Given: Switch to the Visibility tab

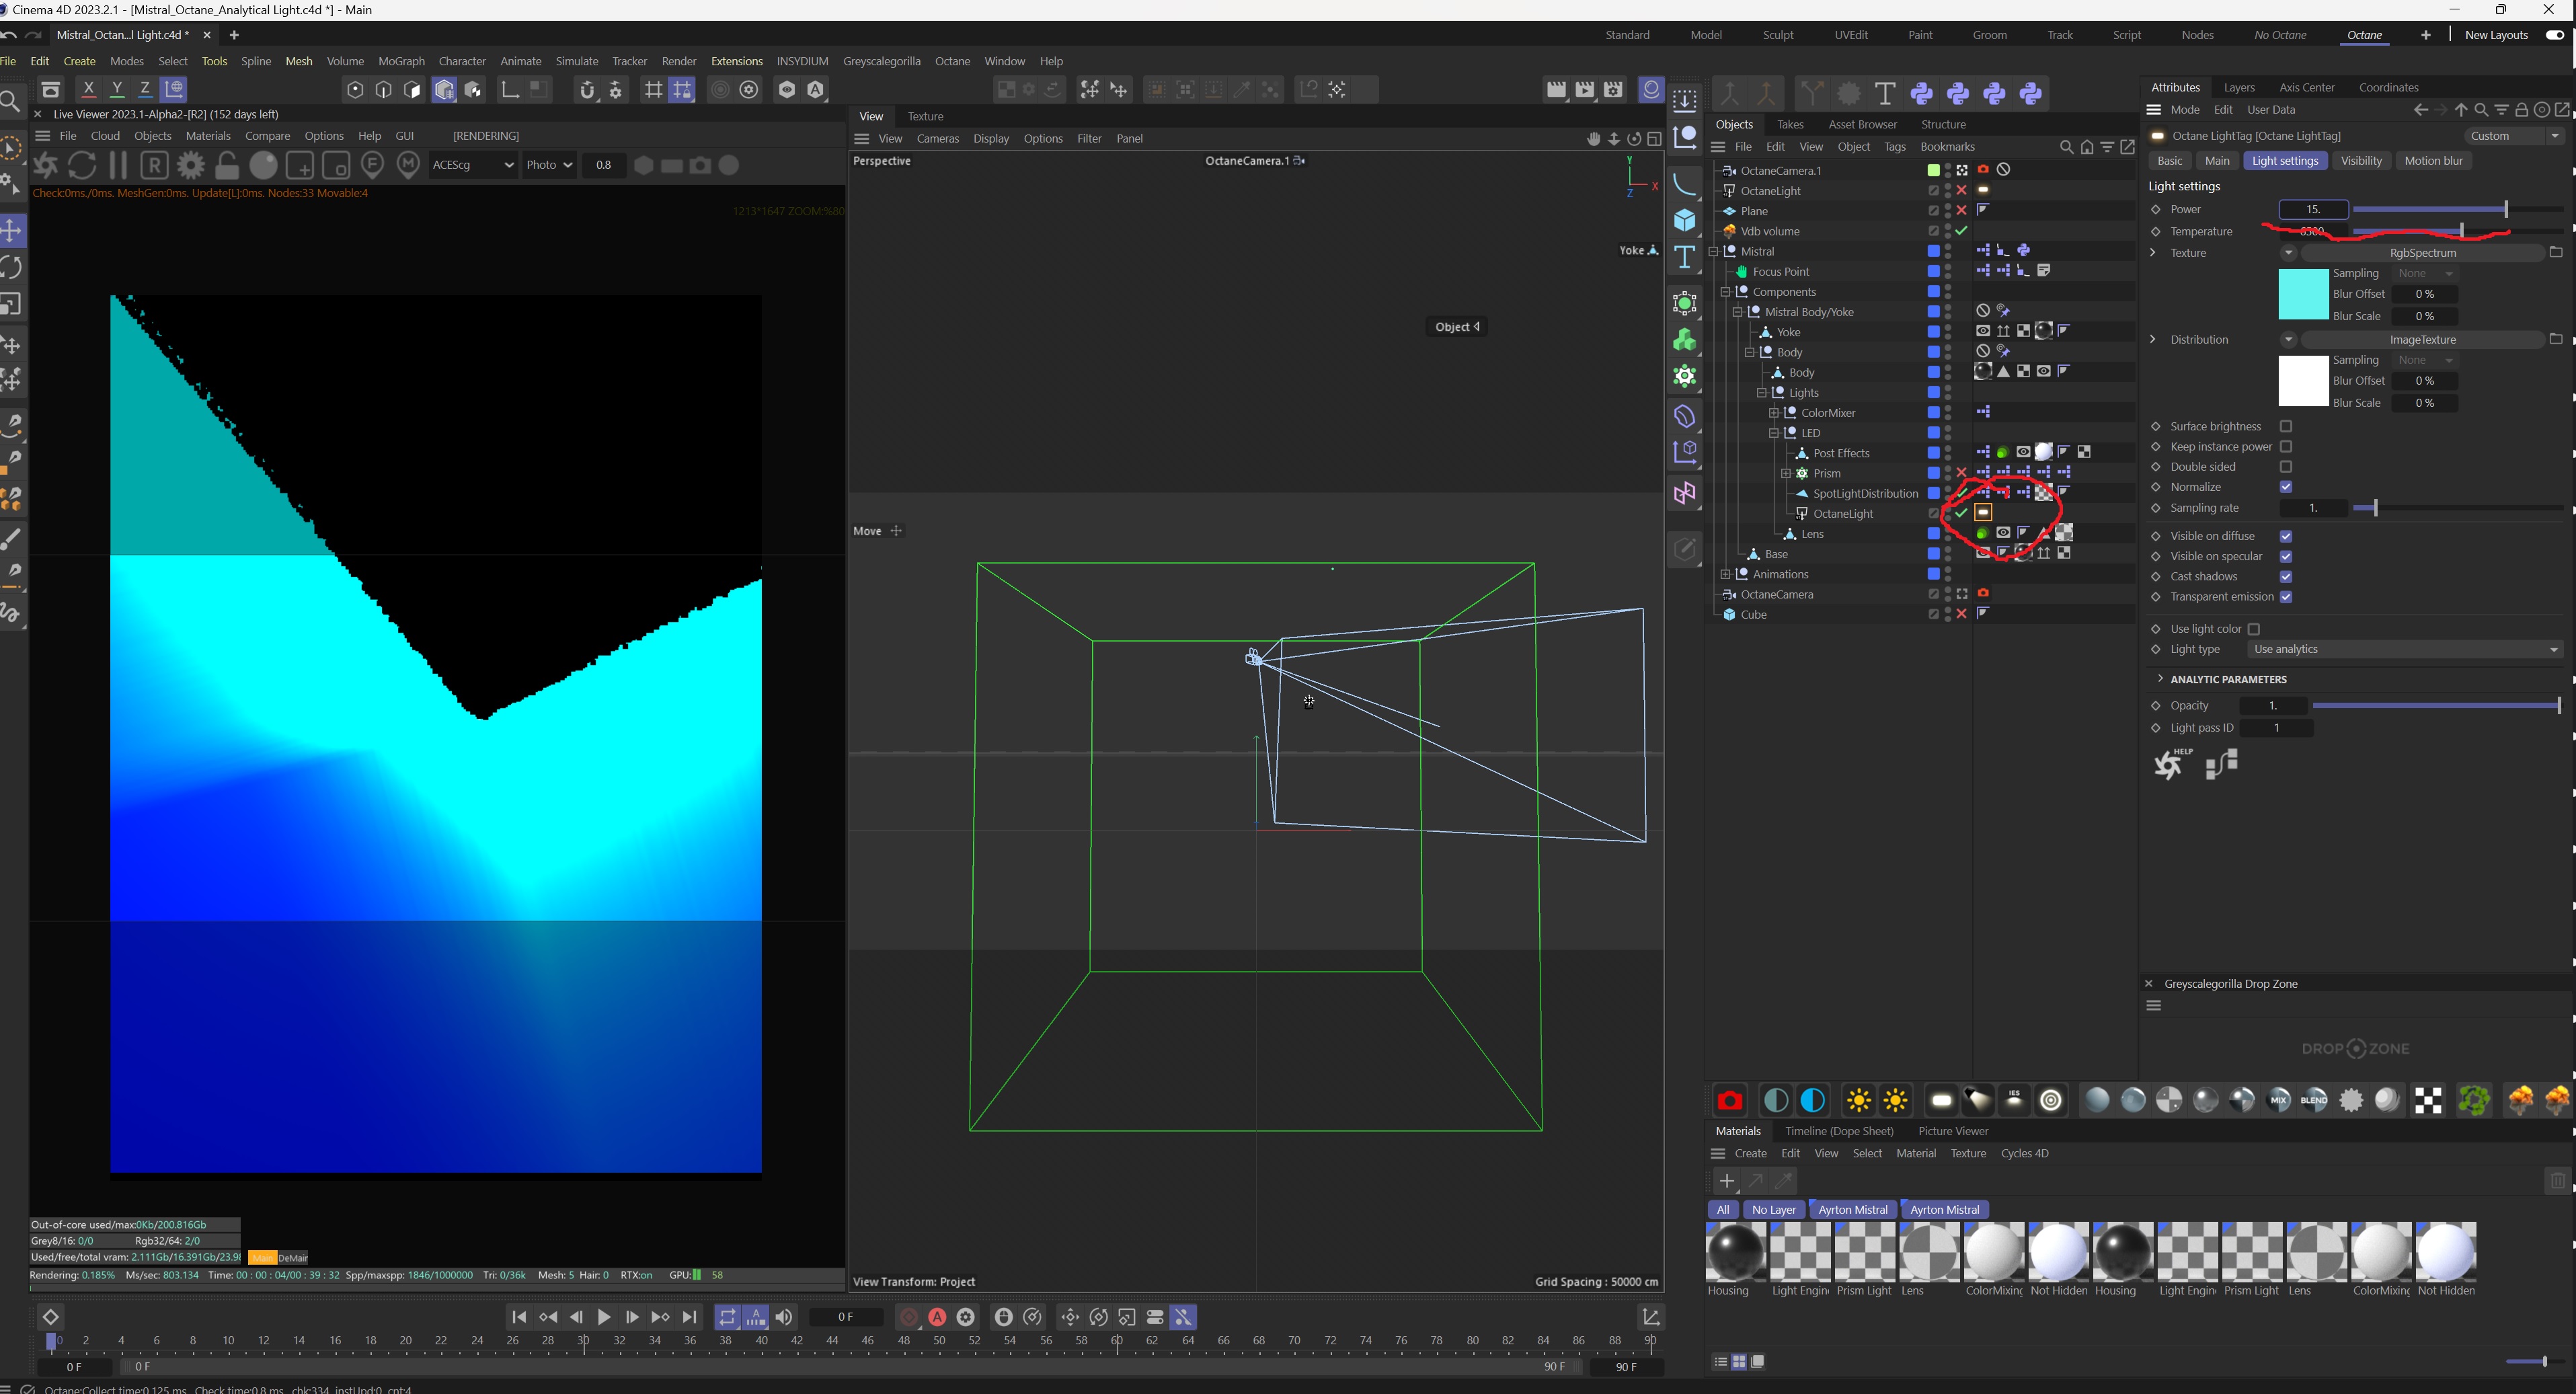Looking at the screenshot, I should tap(2361, 161).
